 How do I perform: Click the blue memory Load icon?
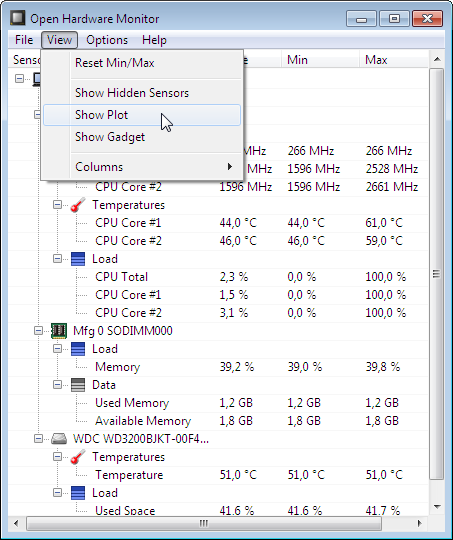click(78, 349)
